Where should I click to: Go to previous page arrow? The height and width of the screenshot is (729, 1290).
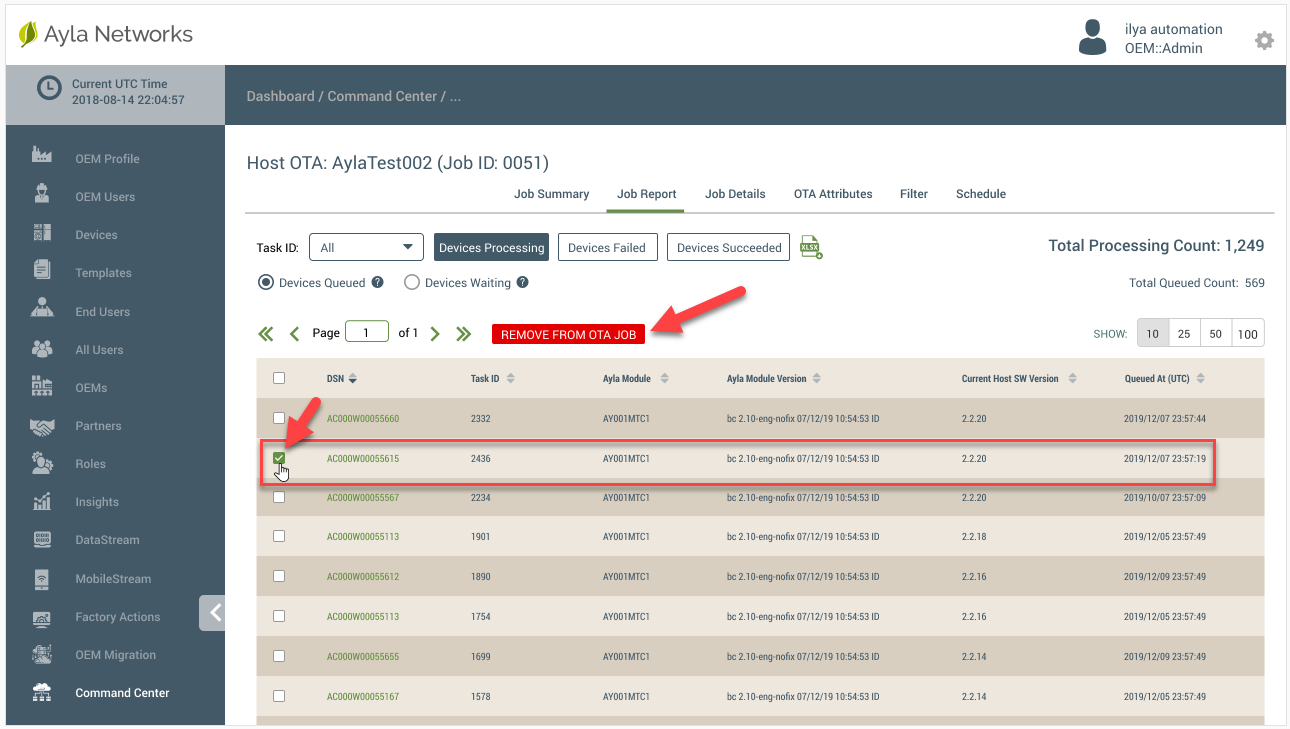pyautogui.click(x=295, y=334)
